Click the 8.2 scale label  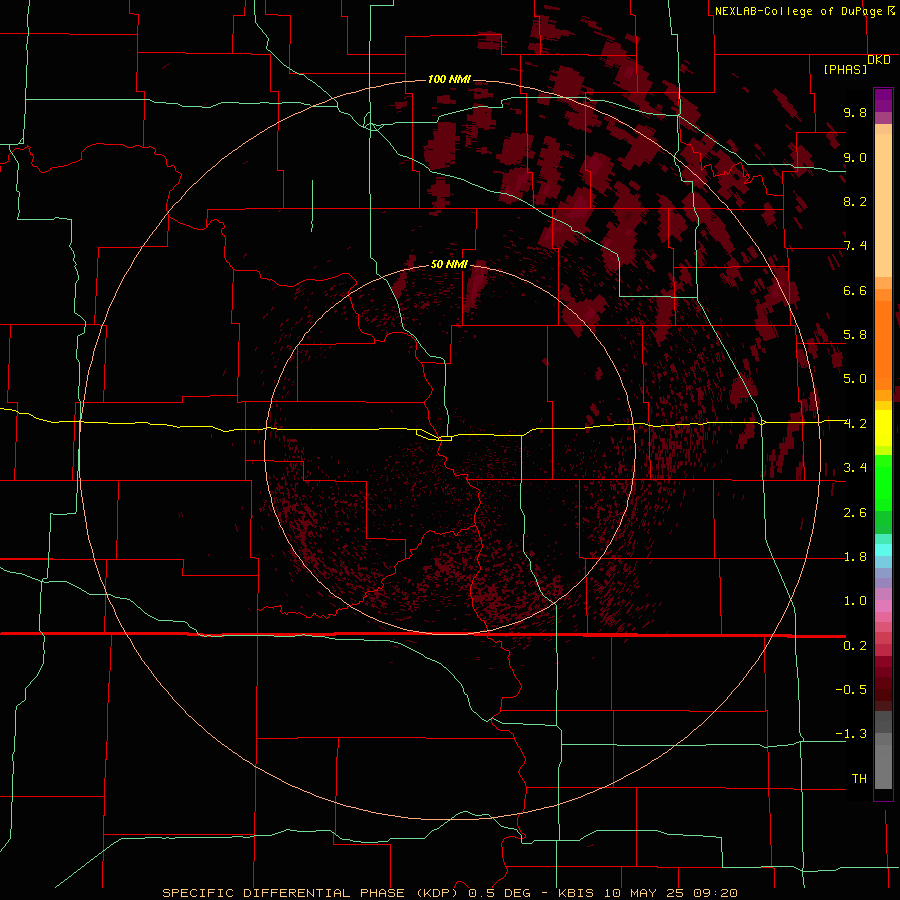(x=855, y=201)
